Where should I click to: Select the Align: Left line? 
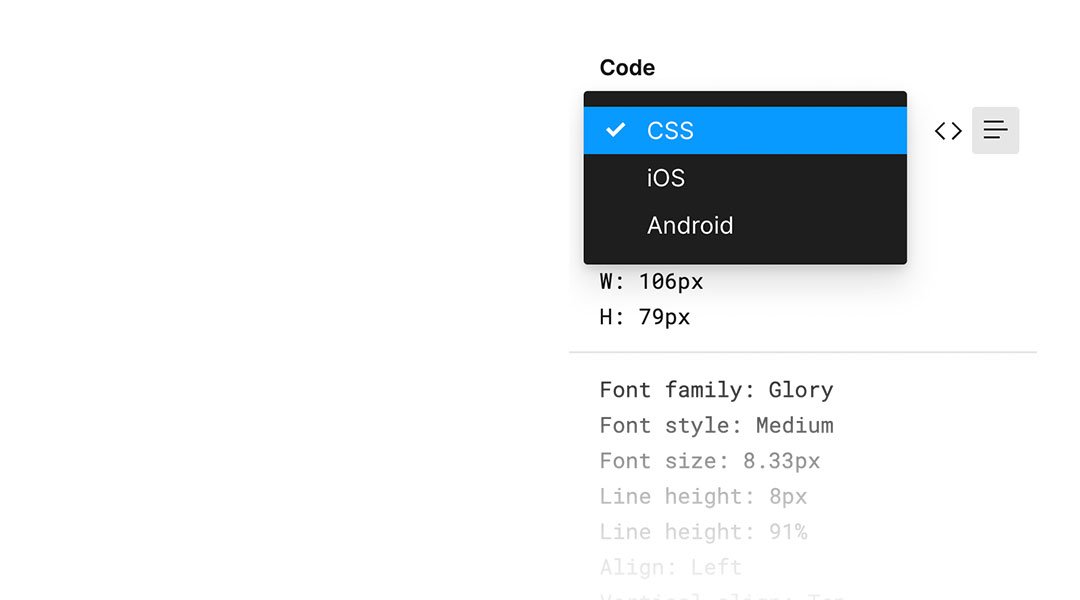(670, 568)
